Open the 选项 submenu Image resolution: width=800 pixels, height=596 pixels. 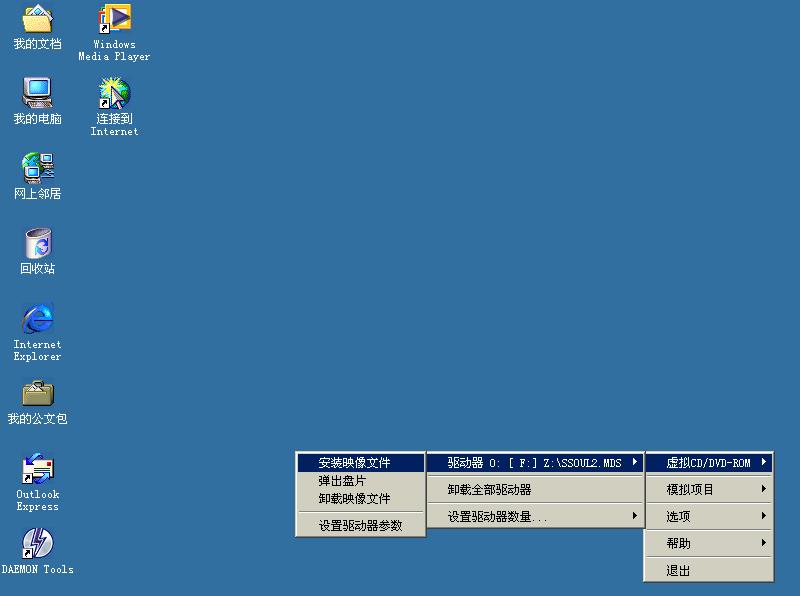(x=709, y=517)
